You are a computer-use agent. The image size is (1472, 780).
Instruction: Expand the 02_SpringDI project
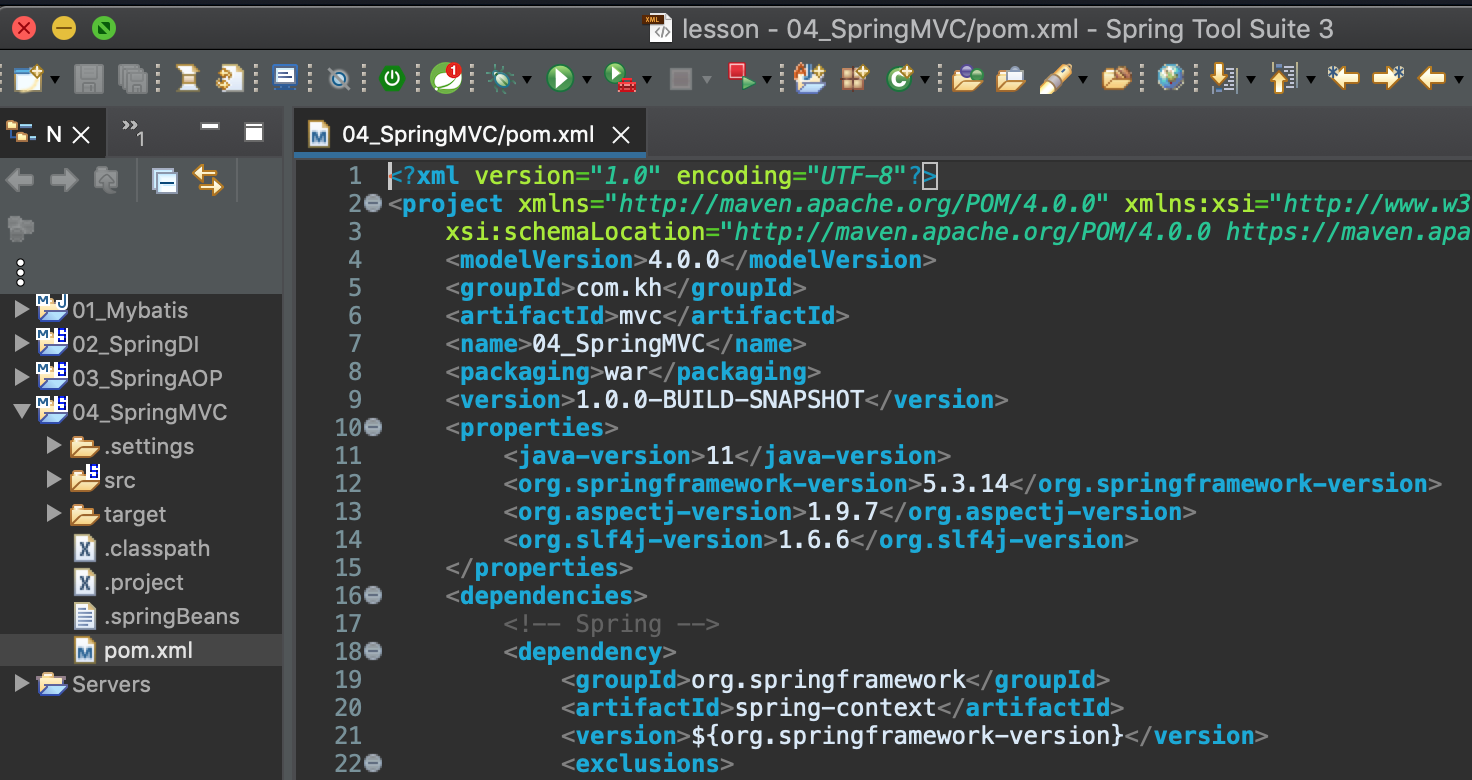pyautogui.click(x=22, y=345)
